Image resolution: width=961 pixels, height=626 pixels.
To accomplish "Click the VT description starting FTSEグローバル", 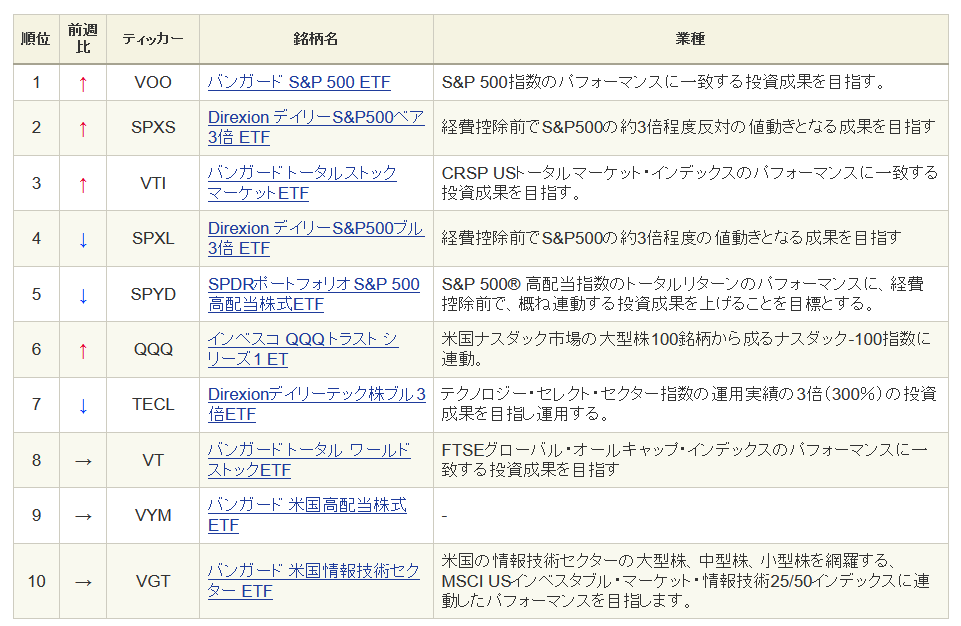I will click(x=685, y=460).
